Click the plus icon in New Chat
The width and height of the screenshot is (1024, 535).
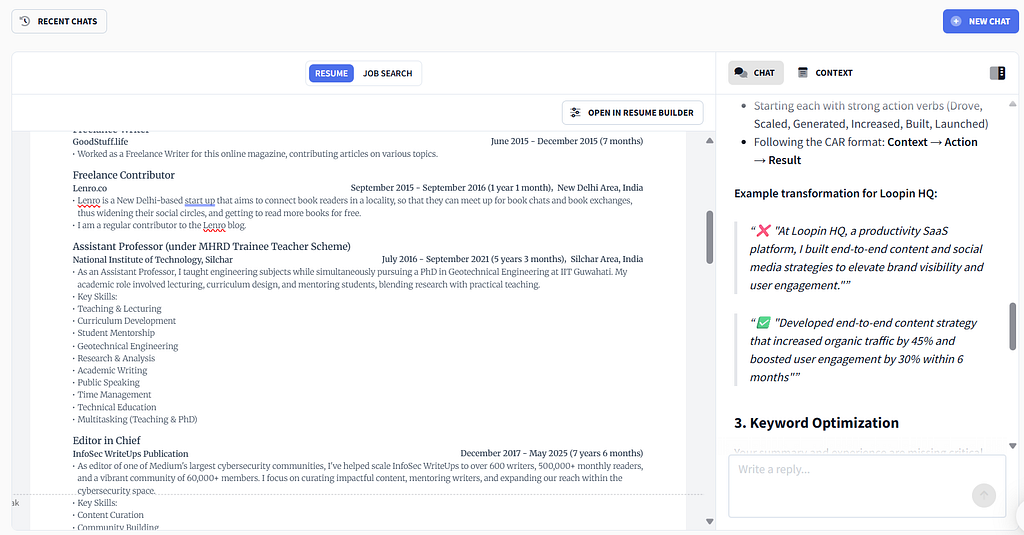tap(956, 22)
